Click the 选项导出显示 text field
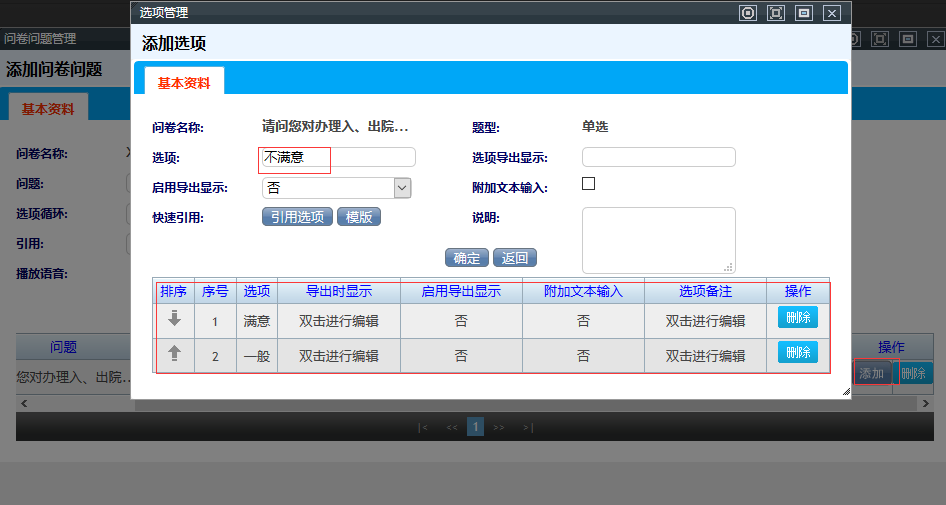 [x=658, y=157]
